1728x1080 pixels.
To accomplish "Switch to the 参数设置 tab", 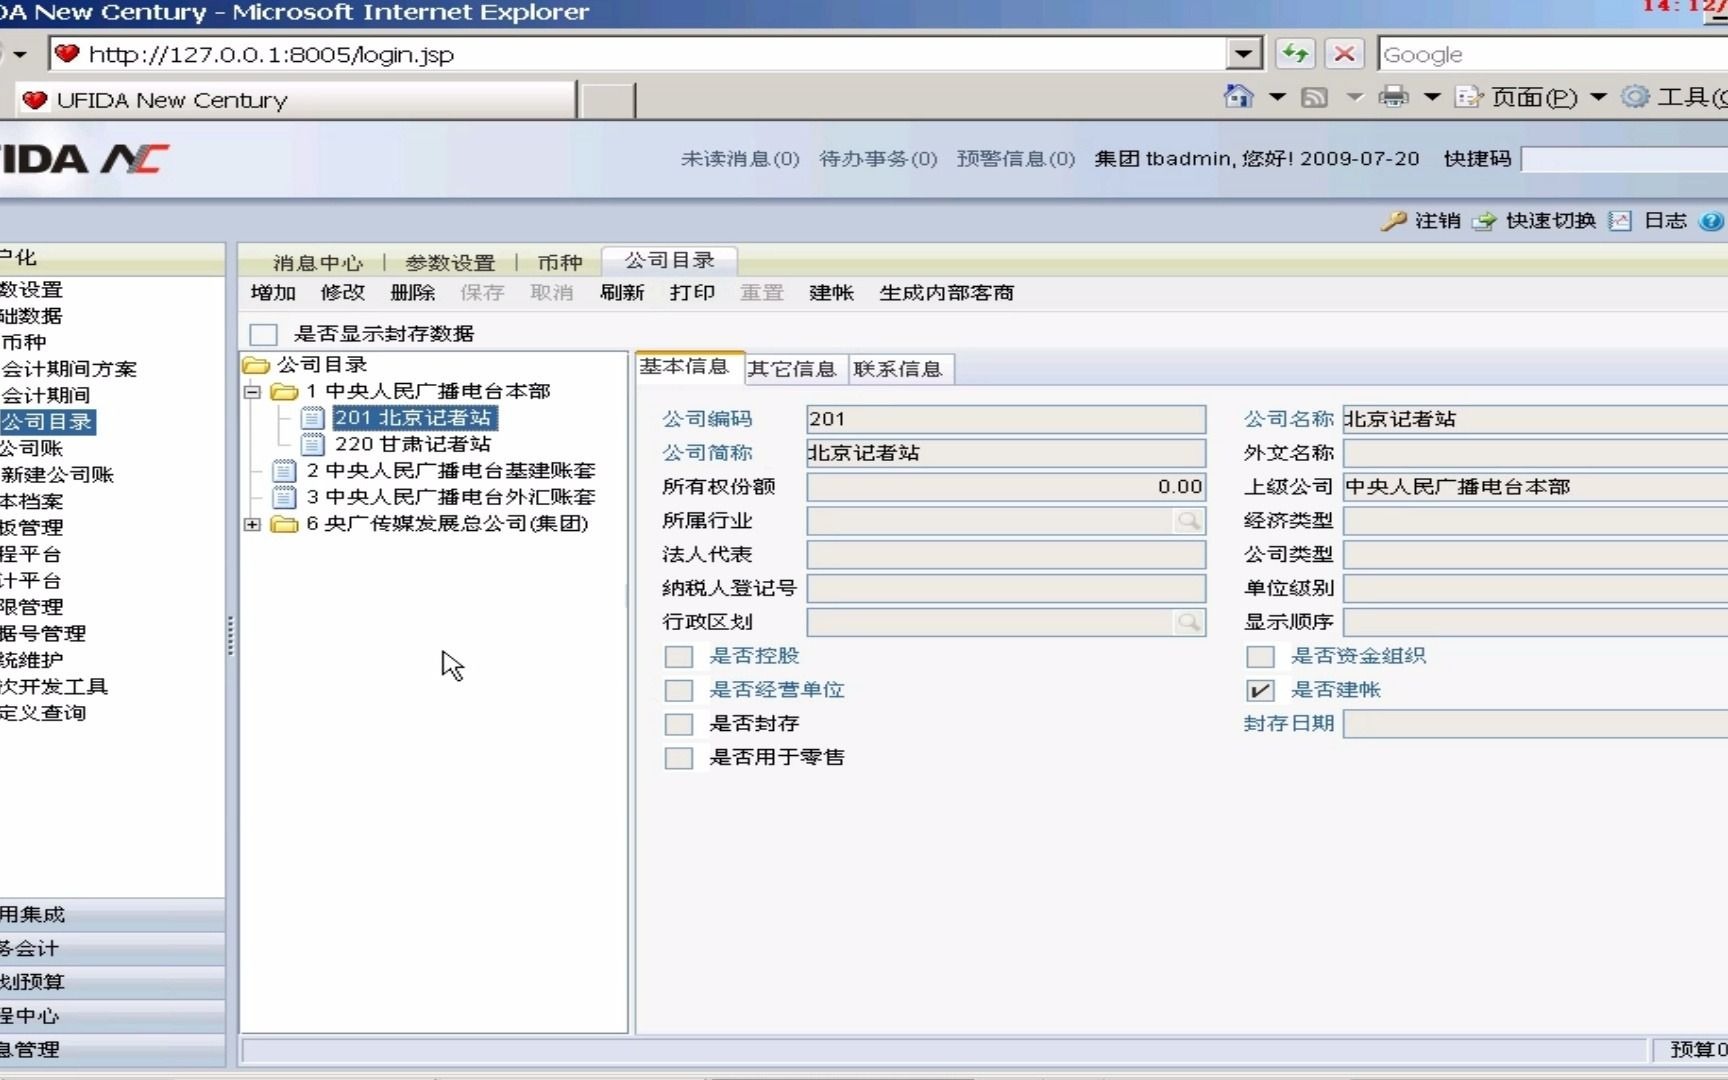I will point(450,263).
